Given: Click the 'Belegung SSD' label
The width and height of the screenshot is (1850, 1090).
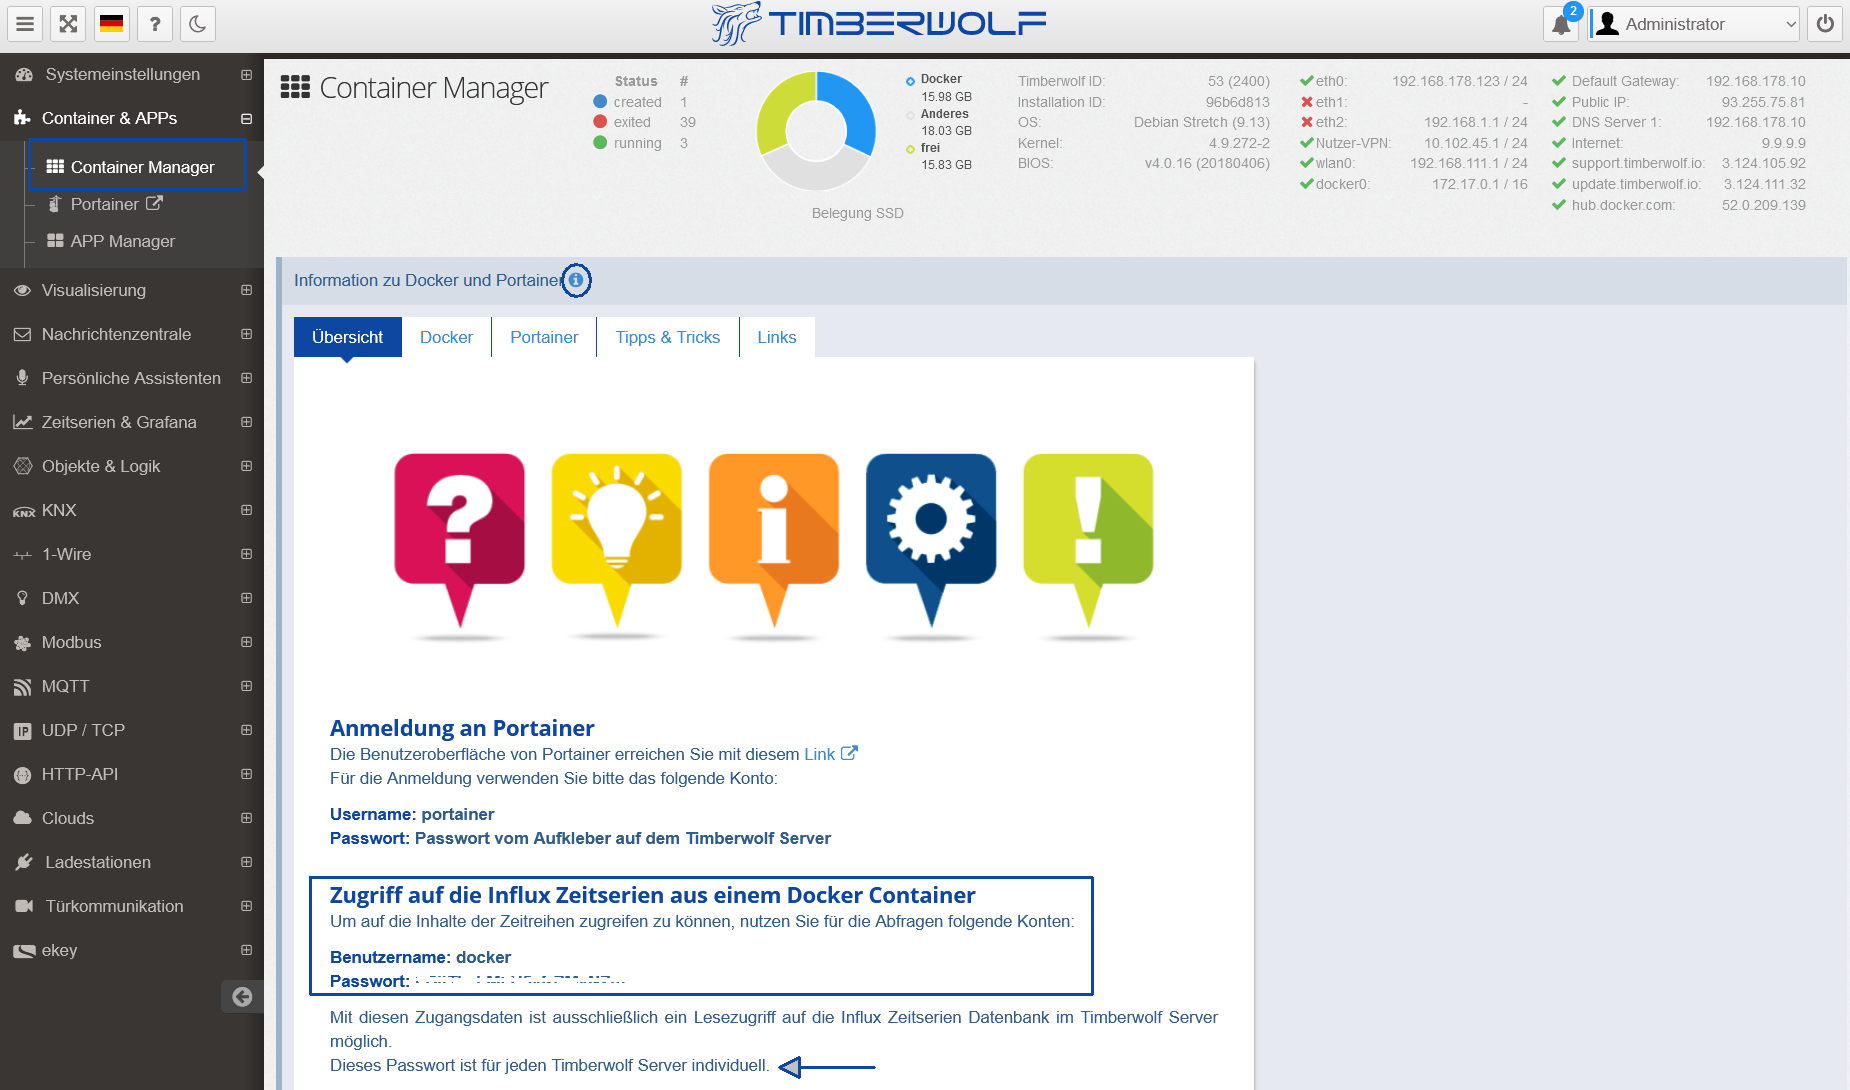Looking at the screenshot, I should point(858,213).
